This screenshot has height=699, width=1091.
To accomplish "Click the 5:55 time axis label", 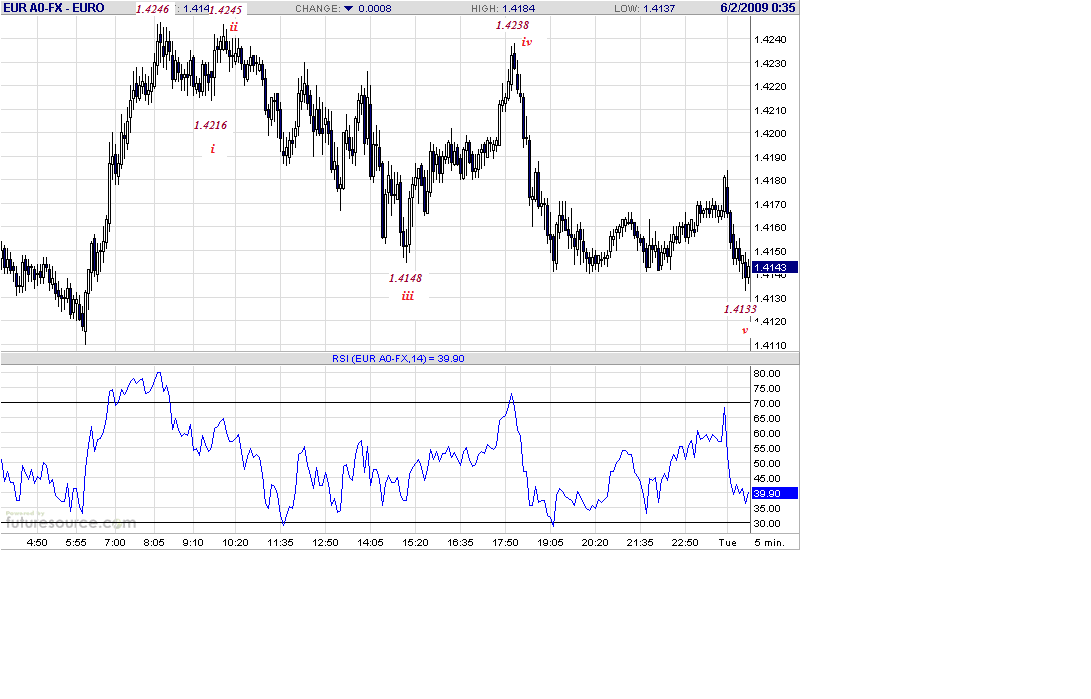I will click(x=76, y=543).
